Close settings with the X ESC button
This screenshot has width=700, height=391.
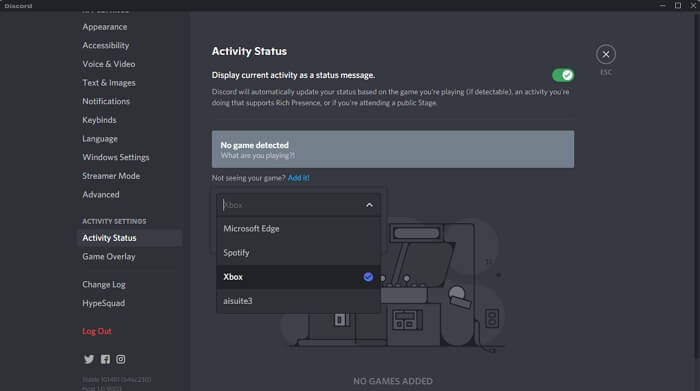point(606,54)
